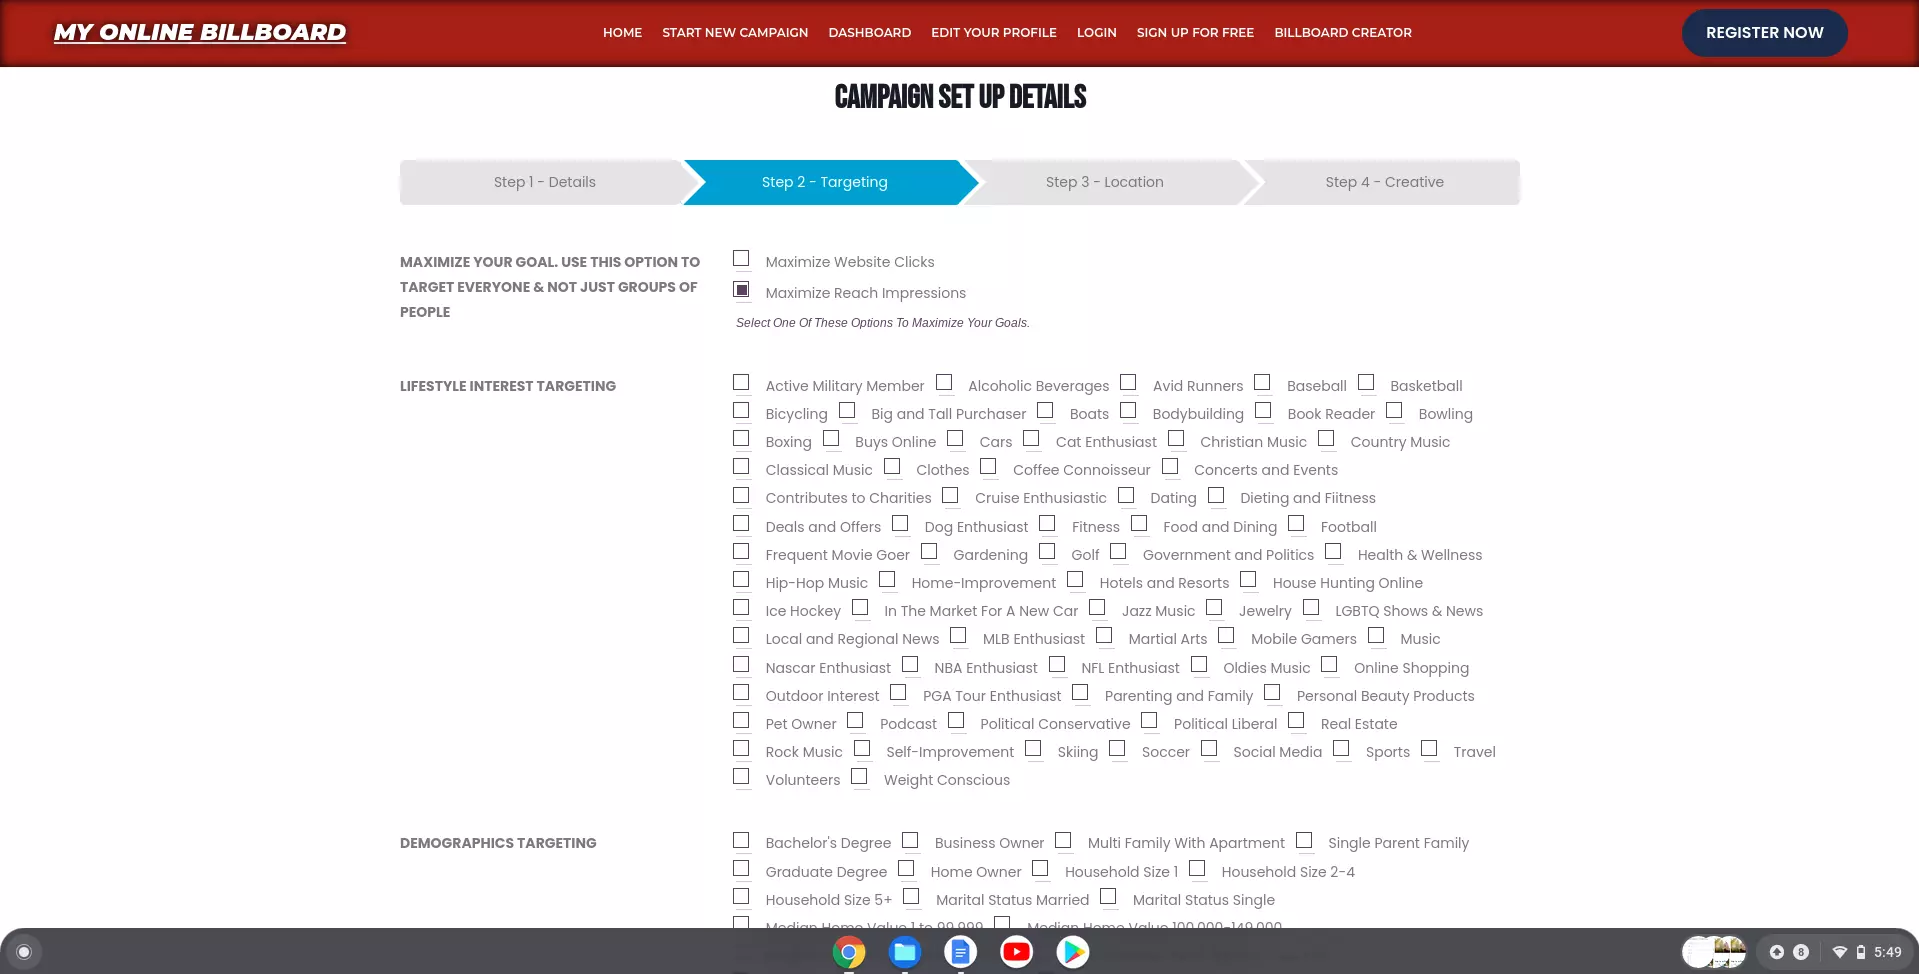The height and width of the screenshot is (974, 1919).
Task: Open the ChromeOS launcher circle button
Action: tap(24, 952)
